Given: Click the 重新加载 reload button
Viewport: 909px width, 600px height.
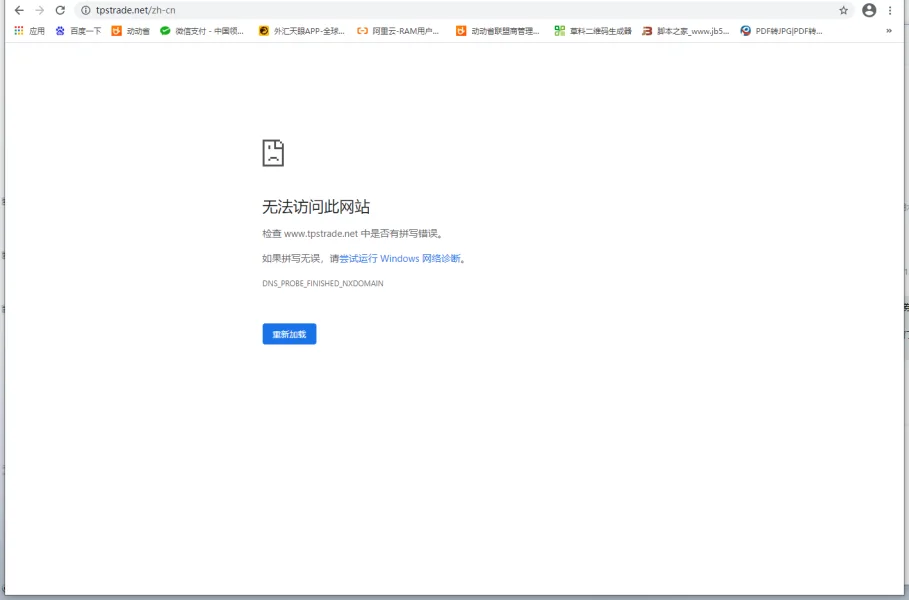Looking at the screenshot, I should [x=289, y=334].
